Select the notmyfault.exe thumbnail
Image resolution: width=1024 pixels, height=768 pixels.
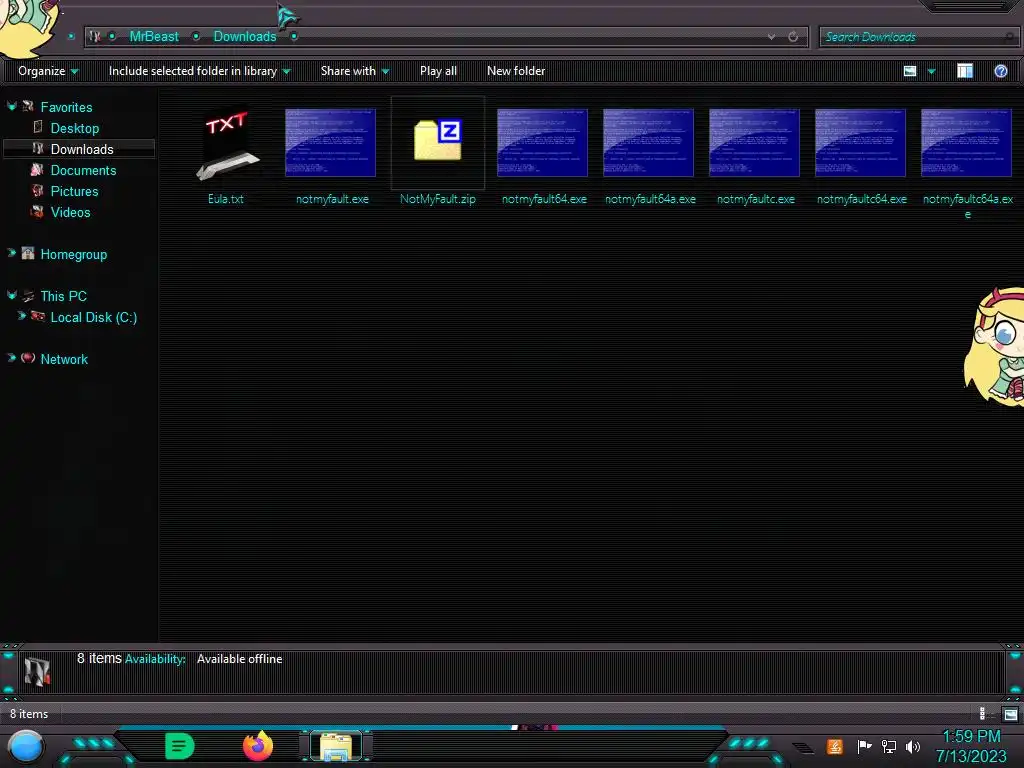[x=330, y=143]
